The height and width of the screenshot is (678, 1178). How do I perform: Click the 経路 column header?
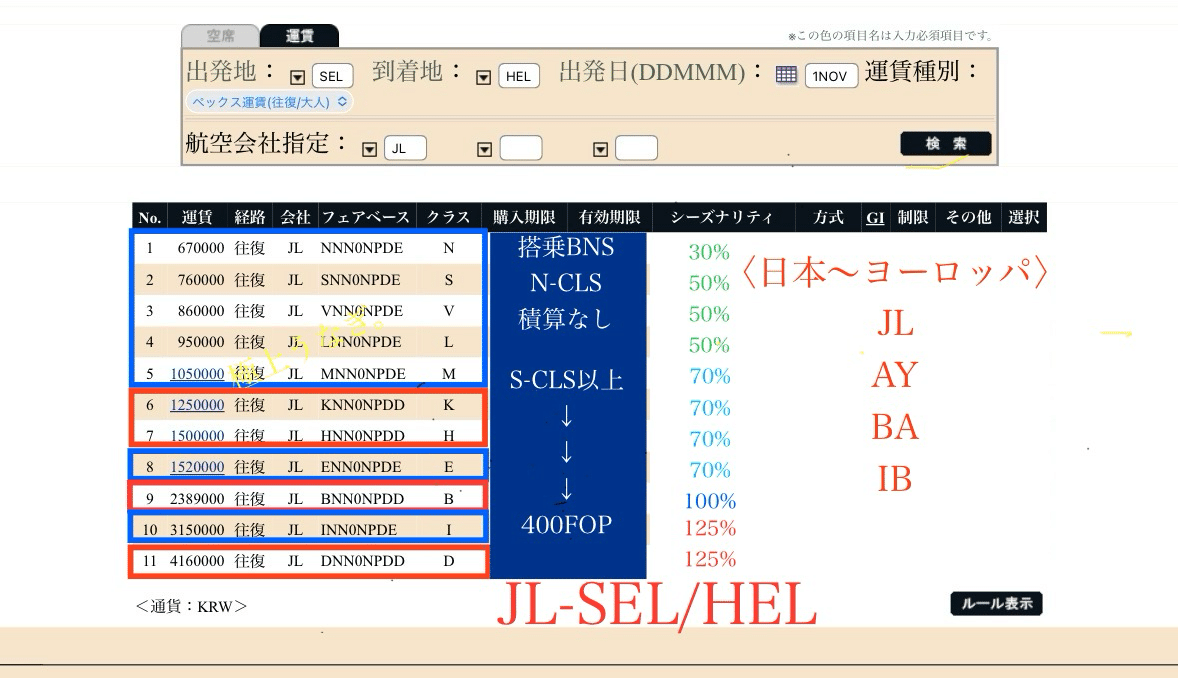250,217
